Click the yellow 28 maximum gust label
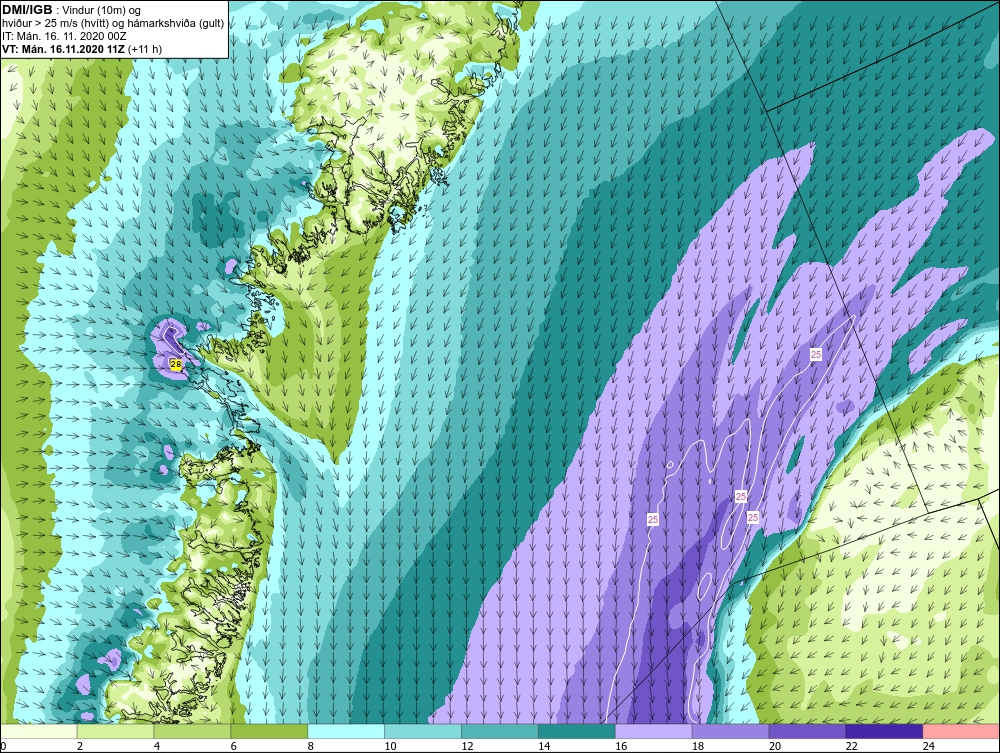 click(176, 364)
